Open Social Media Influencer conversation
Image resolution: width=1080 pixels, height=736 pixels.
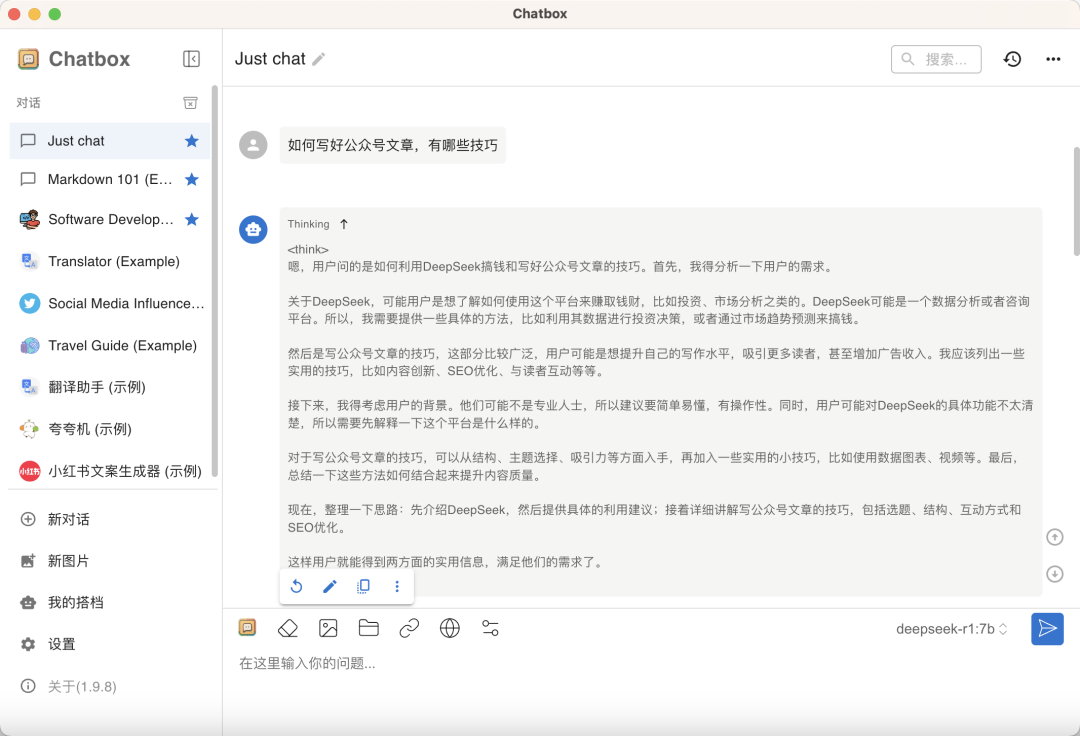110,304
